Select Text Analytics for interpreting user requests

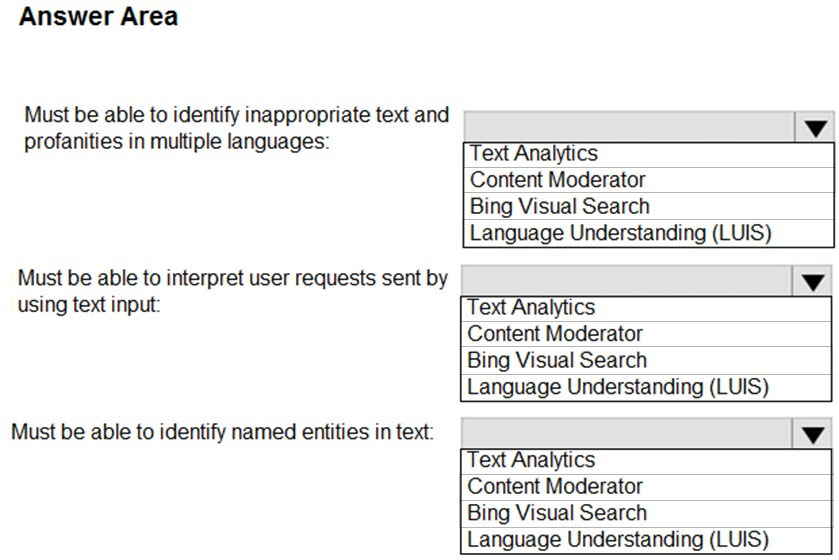[646, 309]
